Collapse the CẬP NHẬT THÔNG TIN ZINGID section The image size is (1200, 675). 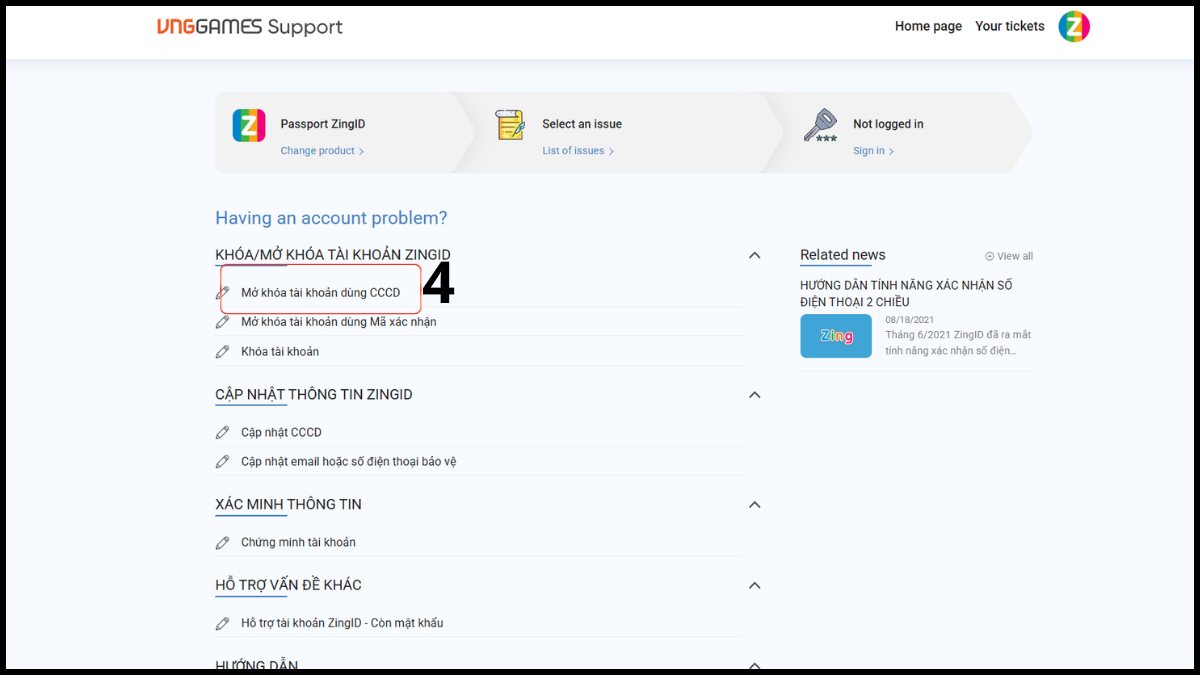point(755,395)
